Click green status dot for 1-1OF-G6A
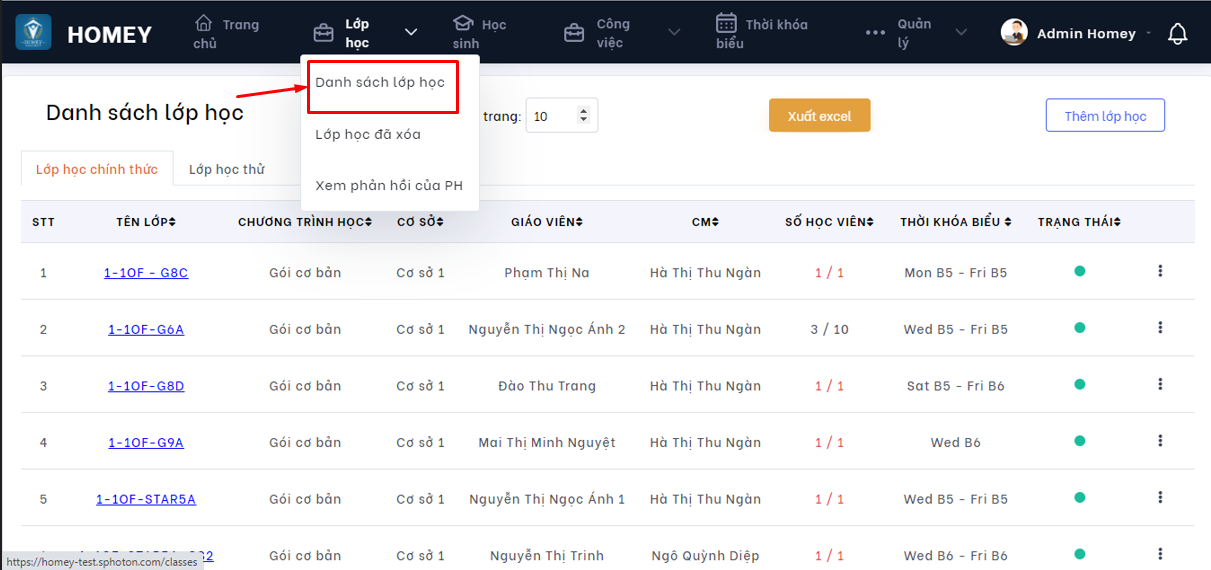1211x570 pixels. [x=1080, y=328]
